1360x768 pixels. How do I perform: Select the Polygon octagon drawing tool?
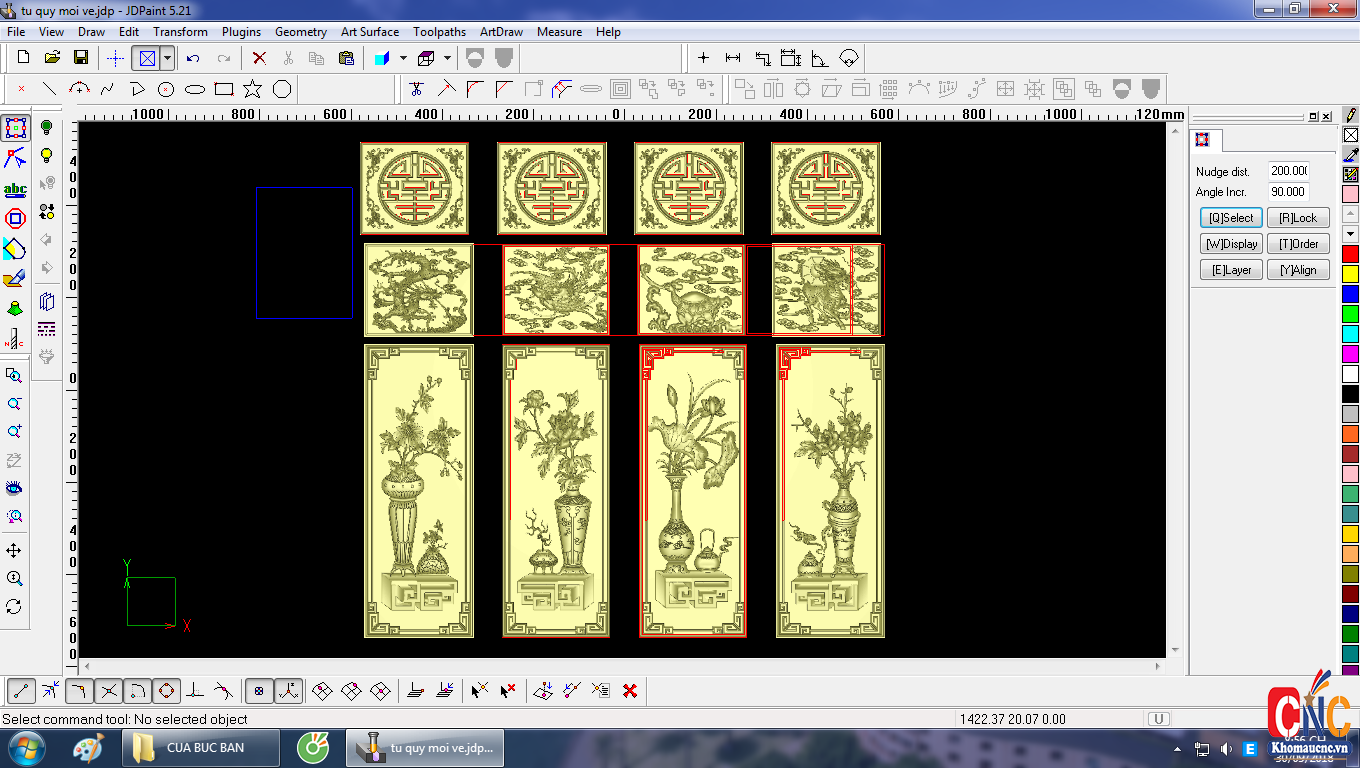click(x=282, y=89)
